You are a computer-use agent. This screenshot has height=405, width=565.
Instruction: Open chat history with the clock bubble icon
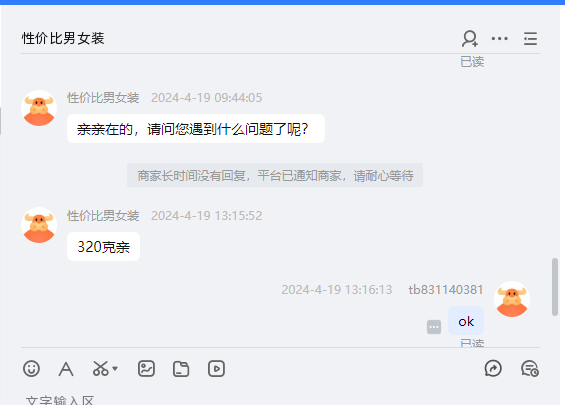(x=530, y=369)
